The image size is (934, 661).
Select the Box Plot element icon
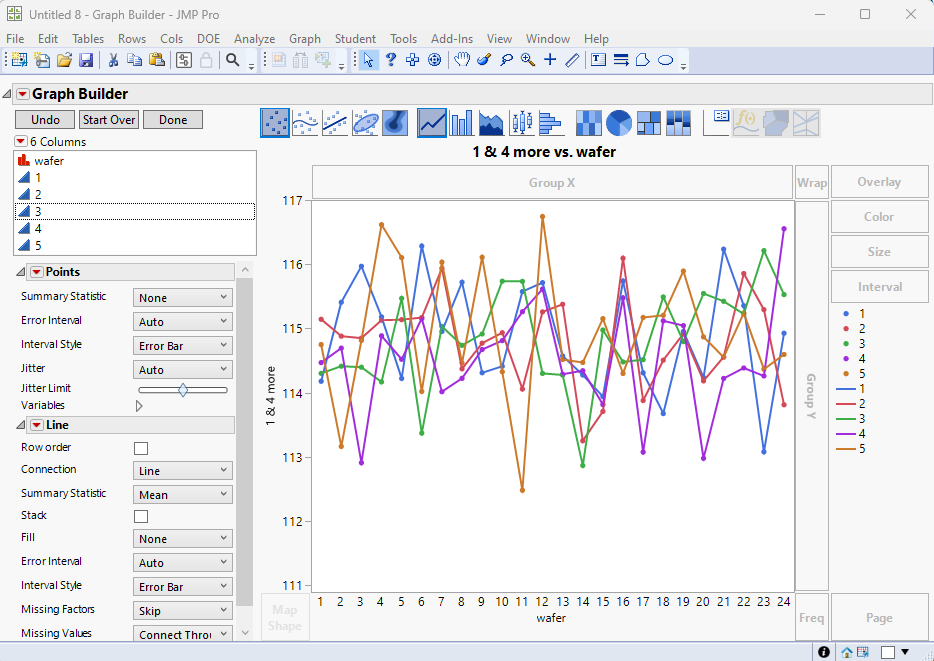tap(522, 123)
